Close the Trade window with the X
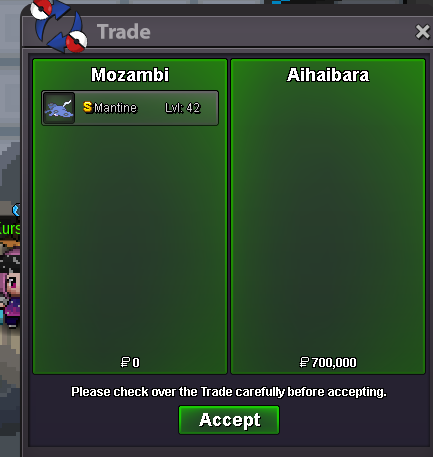The image size is (433, 457). point(423,32)
